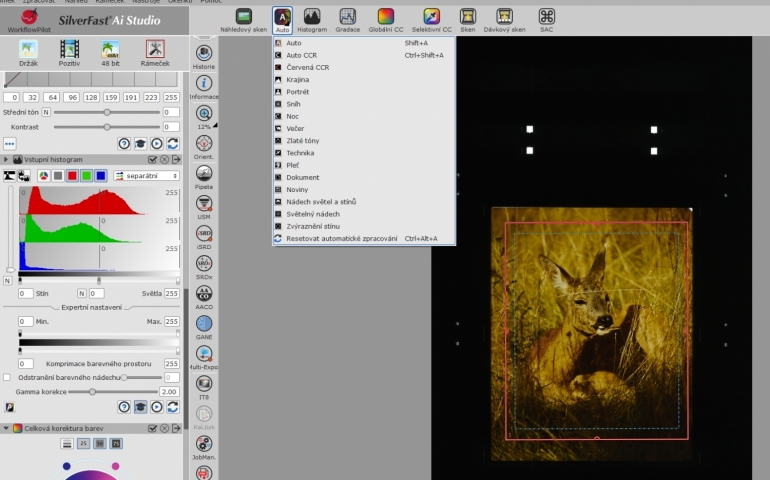The image size is (770, 480).
Task: Click the Držák icon
Action: (28, 49)
